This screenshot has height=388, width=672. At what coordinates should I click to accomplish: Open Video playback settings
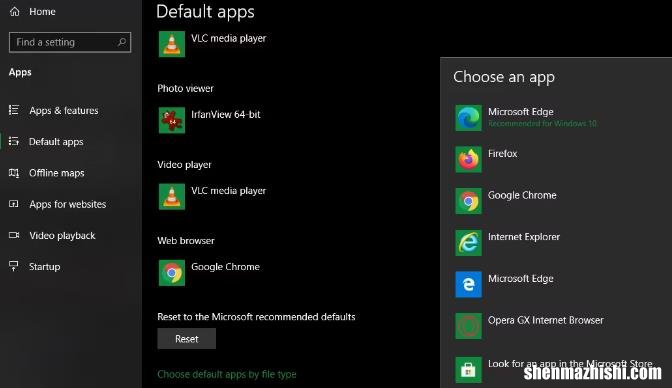click(x=62, y=236)
